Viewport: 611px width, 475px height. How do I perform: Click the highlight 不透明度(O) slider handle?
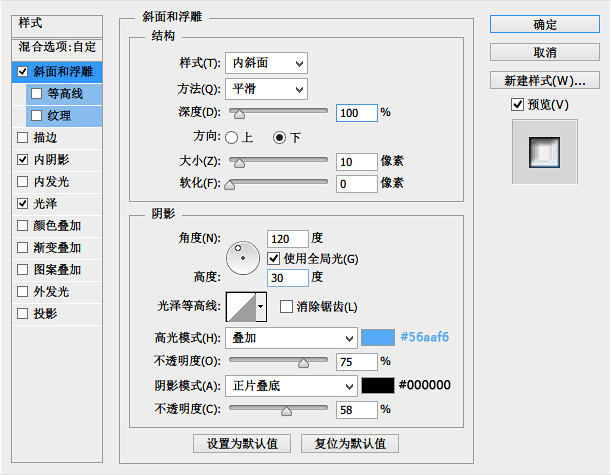tap(303, 363)
